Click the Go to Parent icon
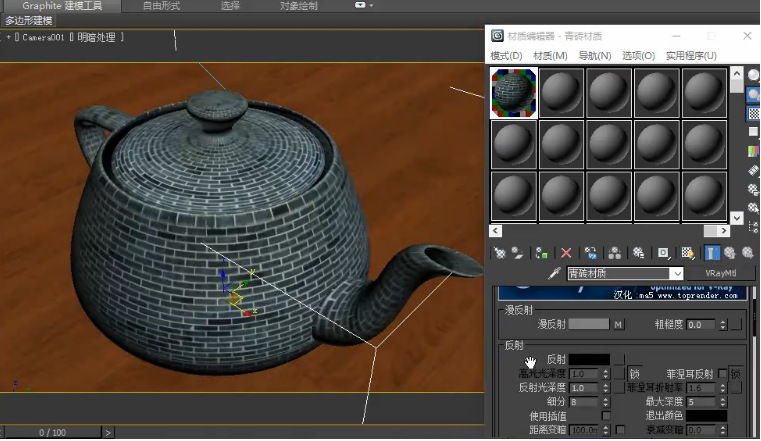The height and width of the screenshot is (441, 761). click(729, 253)
